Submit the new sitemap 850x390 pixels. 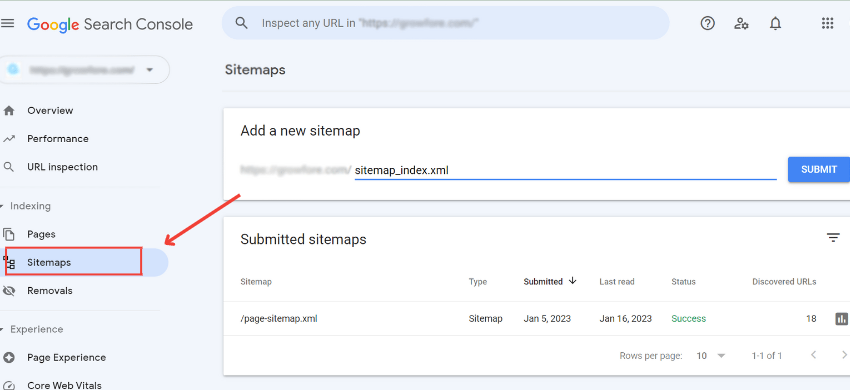click(819, 169)
